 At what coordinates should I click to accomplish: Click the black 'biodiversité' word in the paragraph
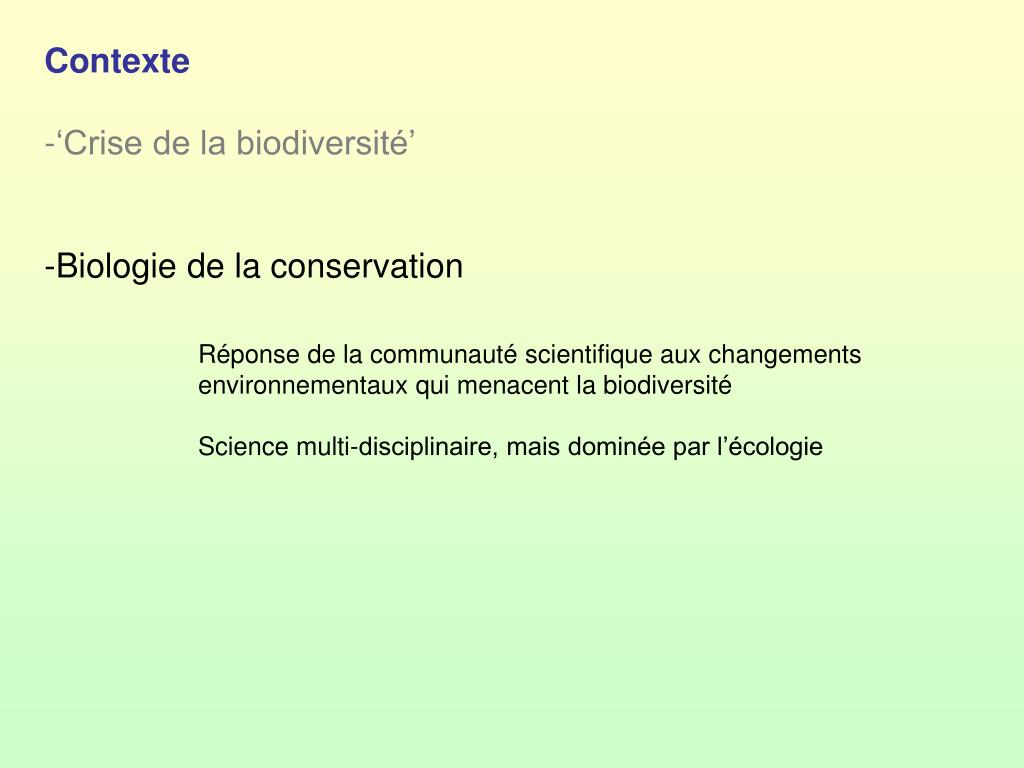667,385
